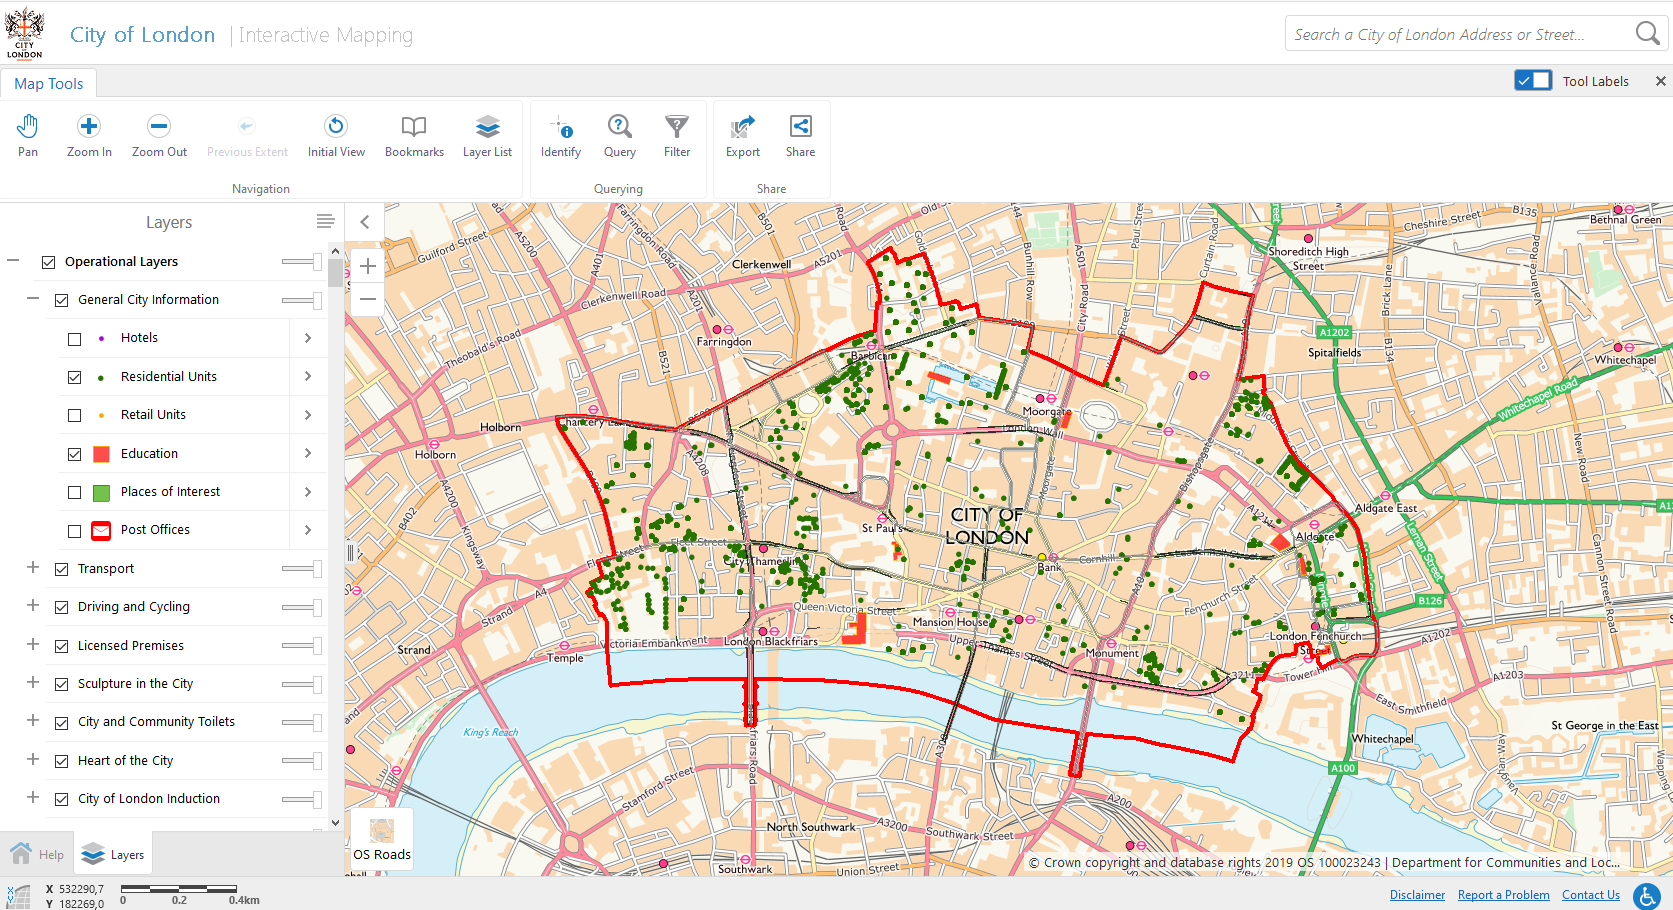
Task: Open the Share tool
Action: (x=799, y=135)
